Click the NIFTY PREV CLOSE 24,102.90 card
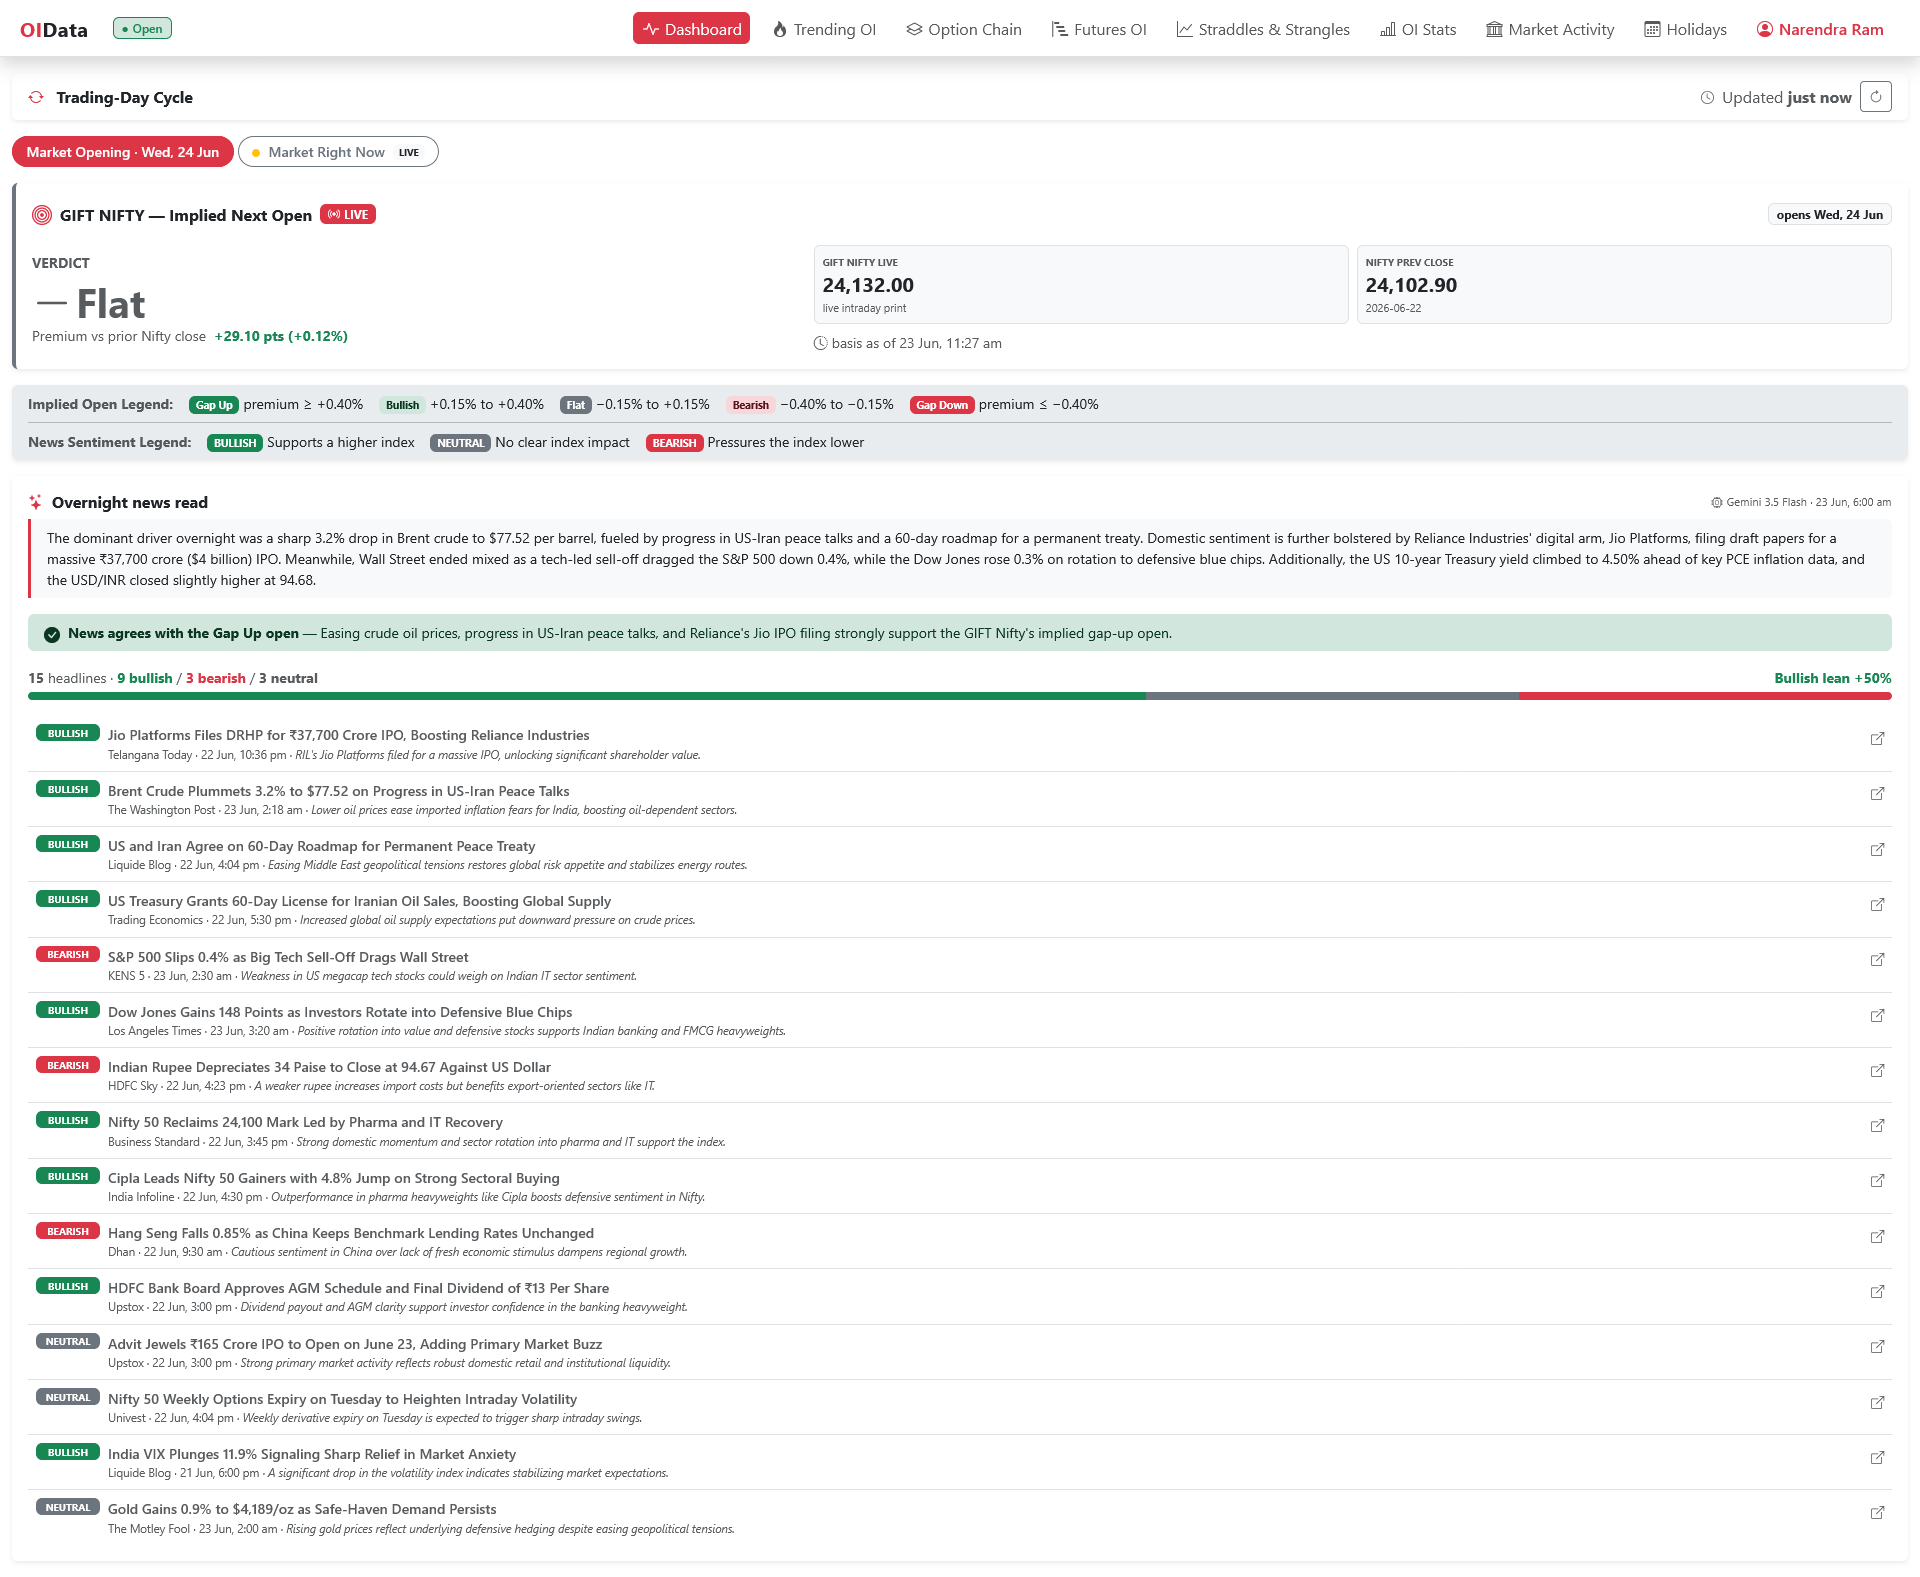The height and width of the screenshot is (1577, 1920). tap(1624, 285)
